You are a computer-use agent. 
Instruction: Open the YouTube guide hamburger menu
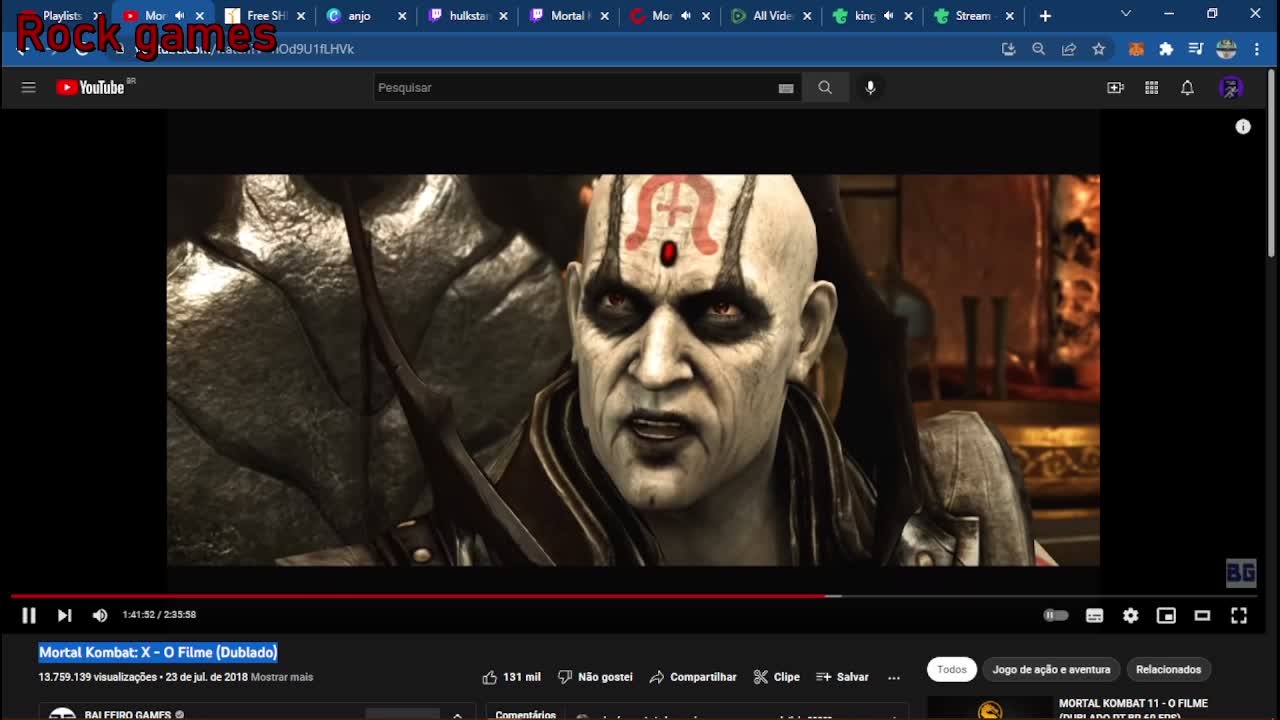[x=28, y=87]
